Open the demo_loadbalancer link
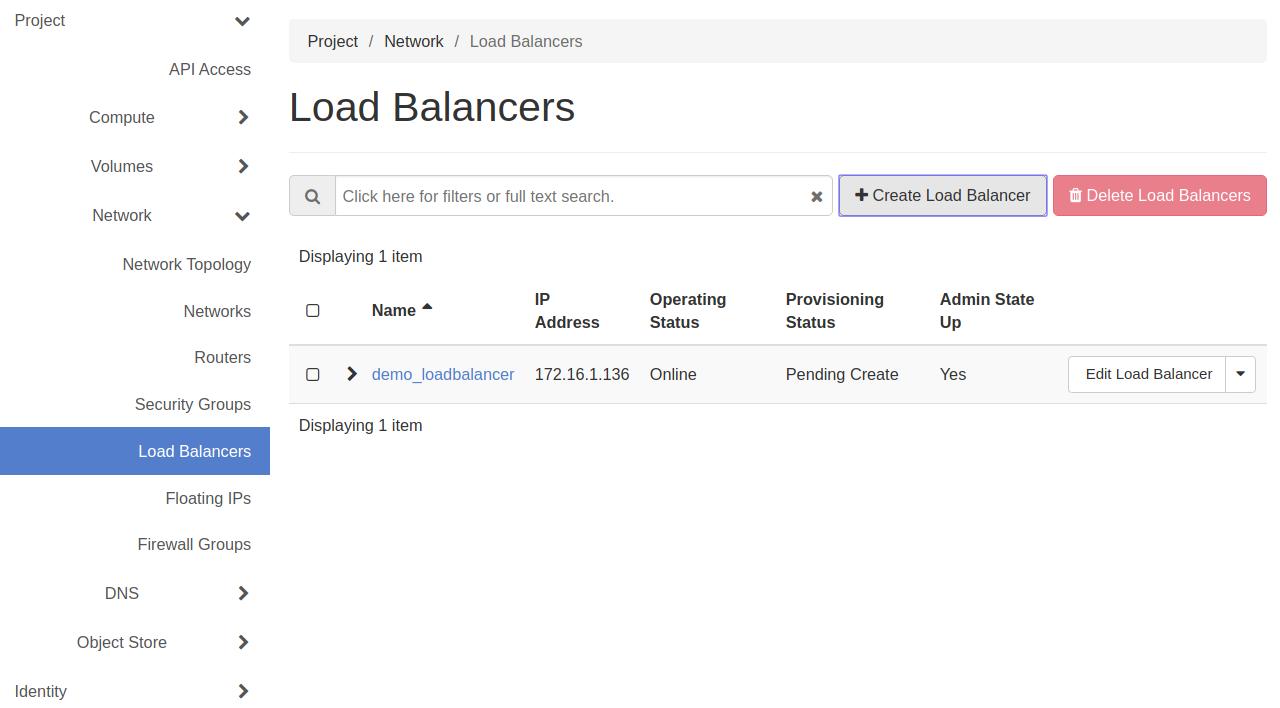The width and height of the screenshot is (1280, 708). click(443, 374)
